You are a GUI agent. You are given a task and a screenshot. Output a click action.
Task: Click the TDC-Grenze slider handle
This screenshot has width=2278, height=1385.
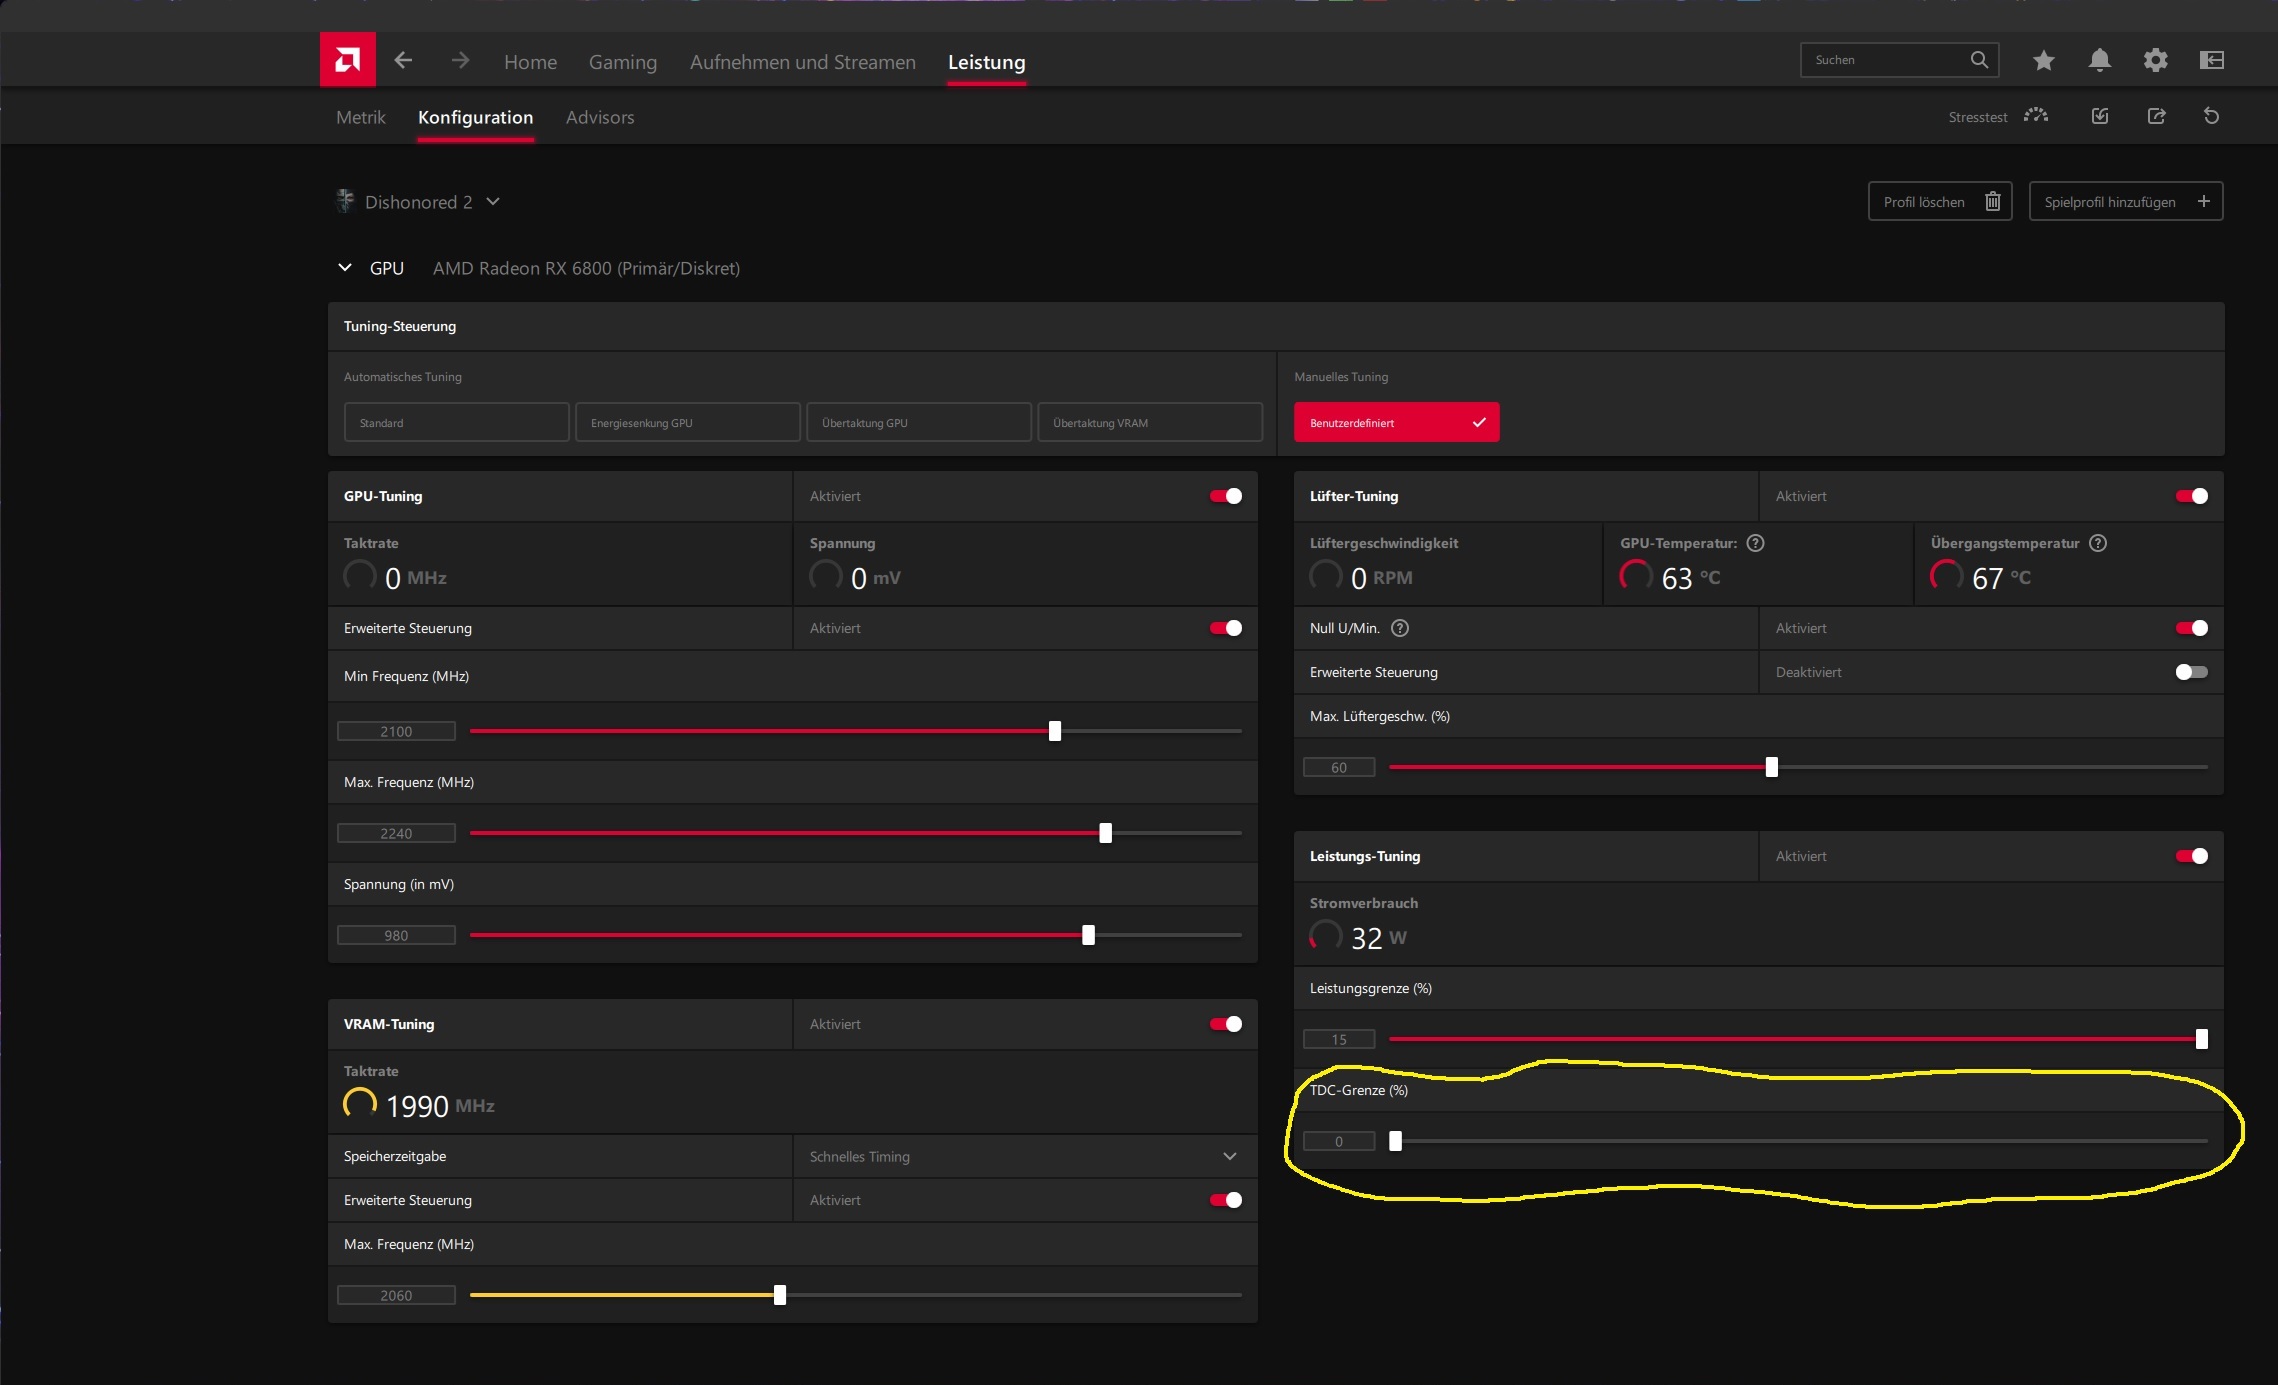coord(1395,1141)
